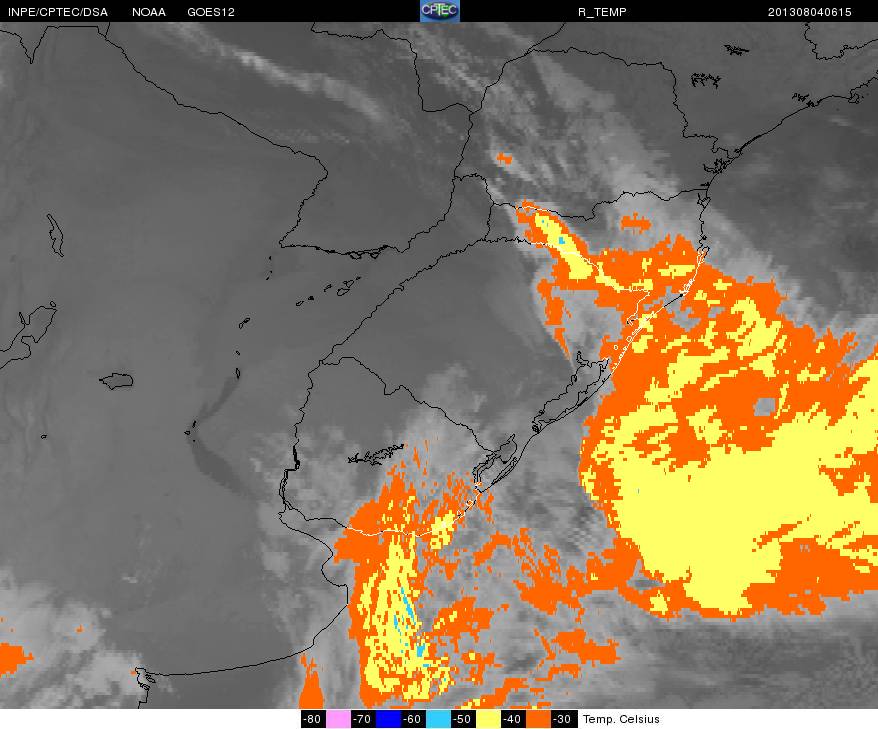Click the -30 legend value
The height and width of the screenshot is (729, 878).
pos(563,719)
